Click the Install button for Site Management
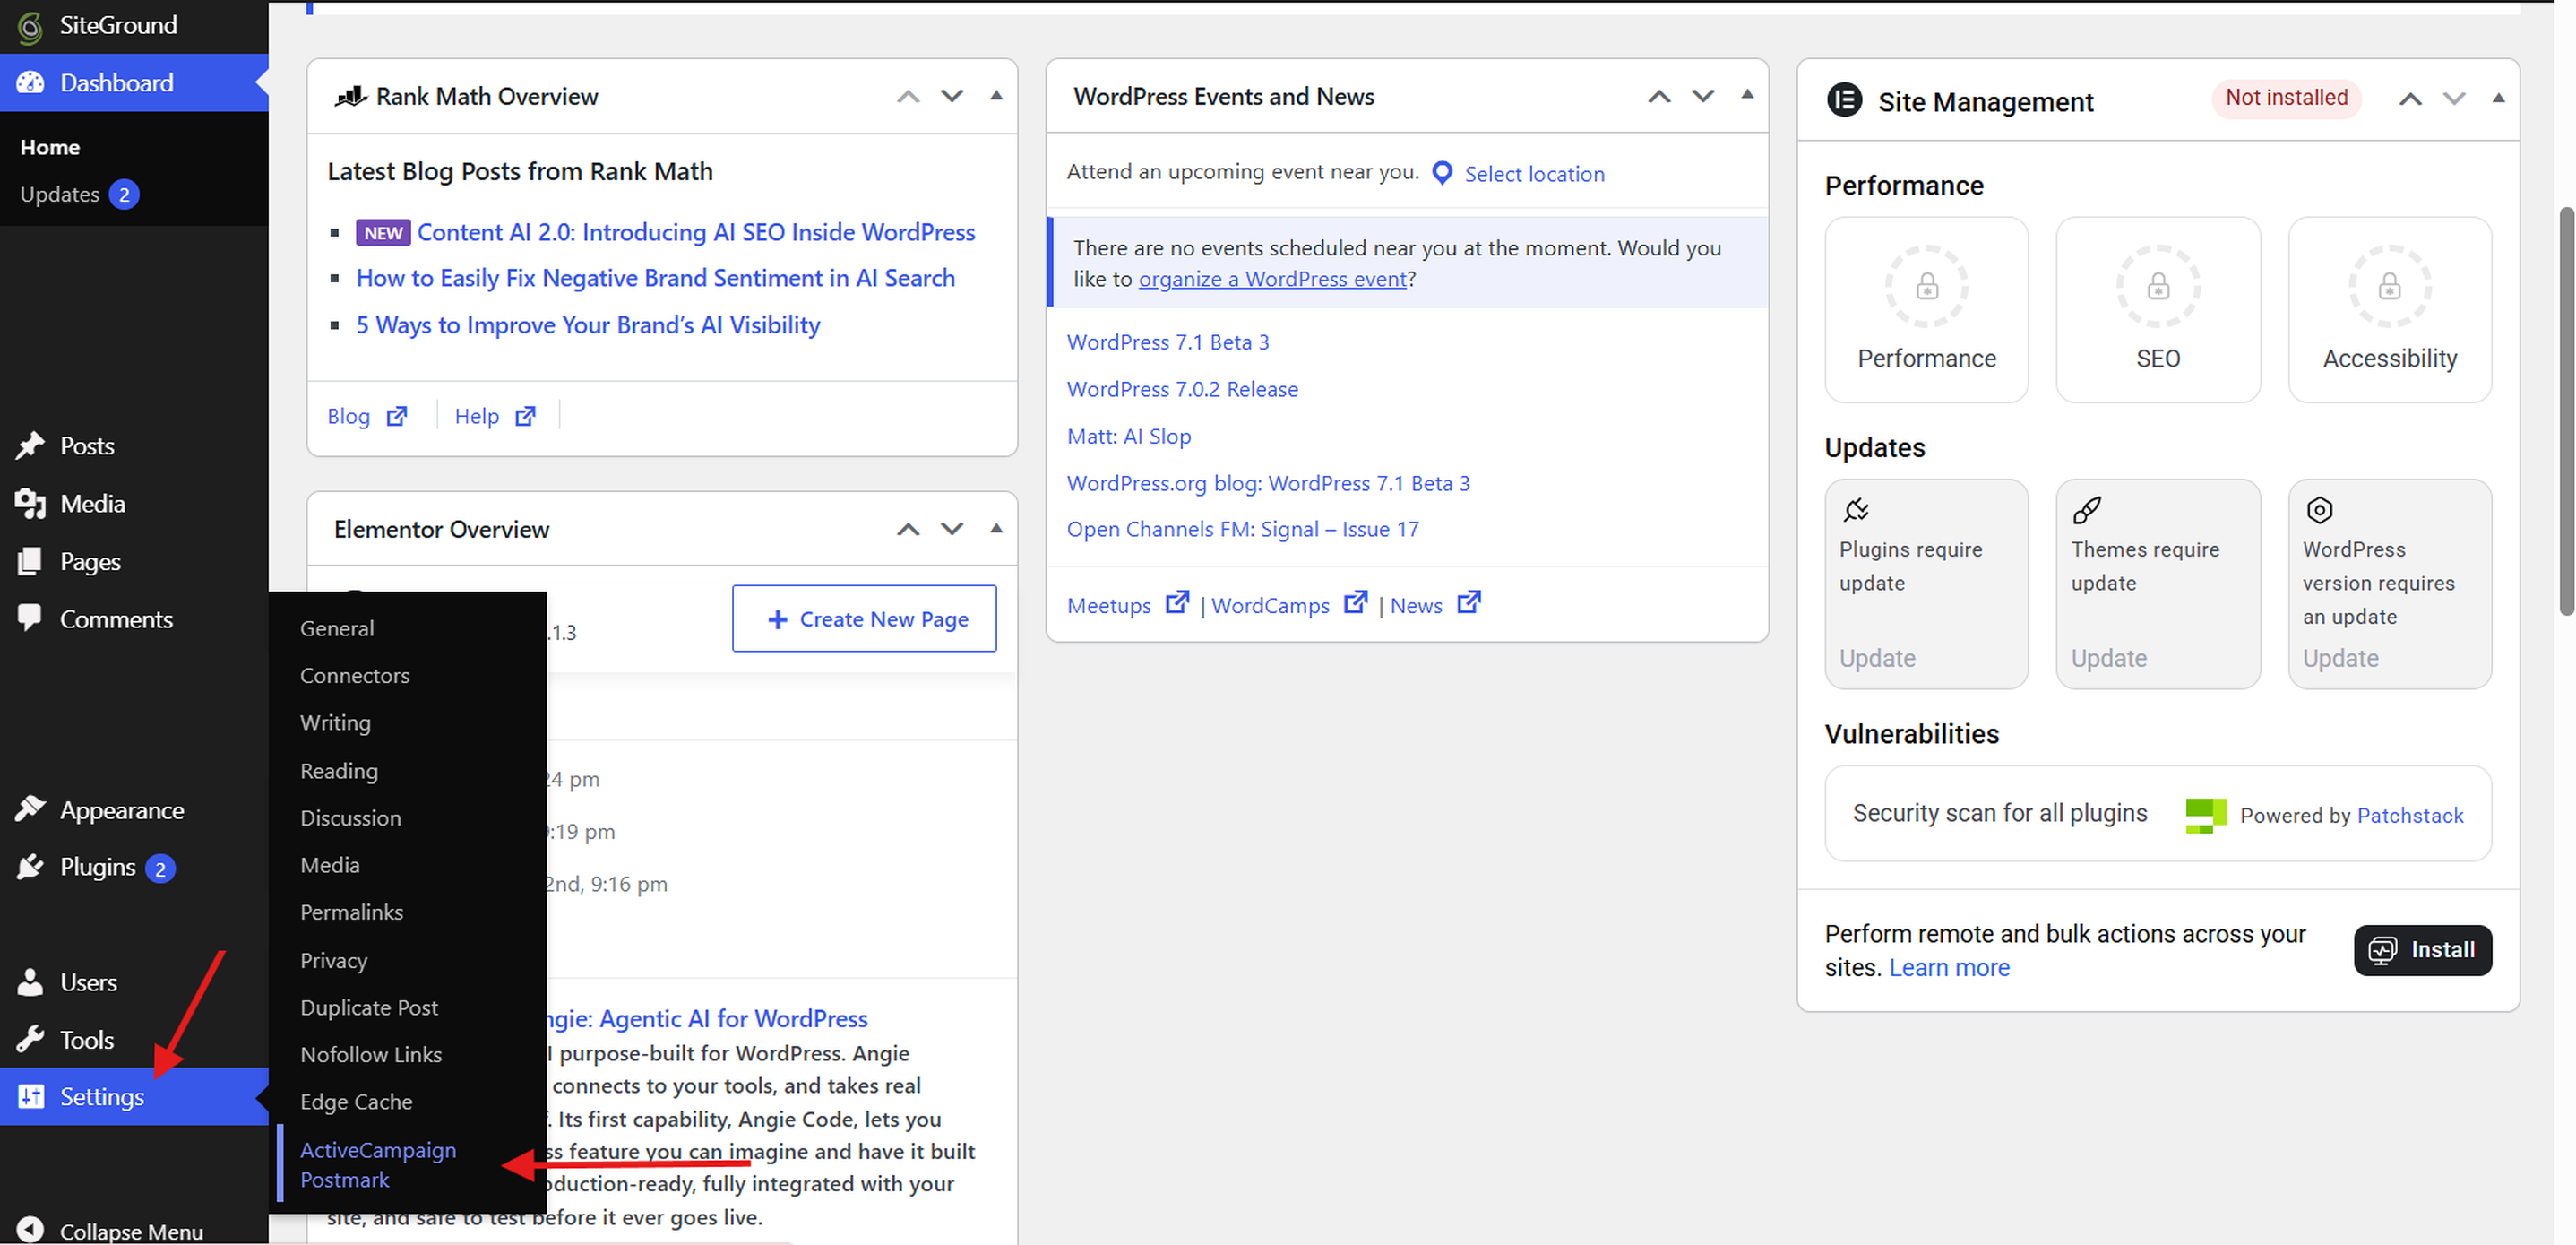Screen dimensions: 2576x1245 click(2422, 950)
